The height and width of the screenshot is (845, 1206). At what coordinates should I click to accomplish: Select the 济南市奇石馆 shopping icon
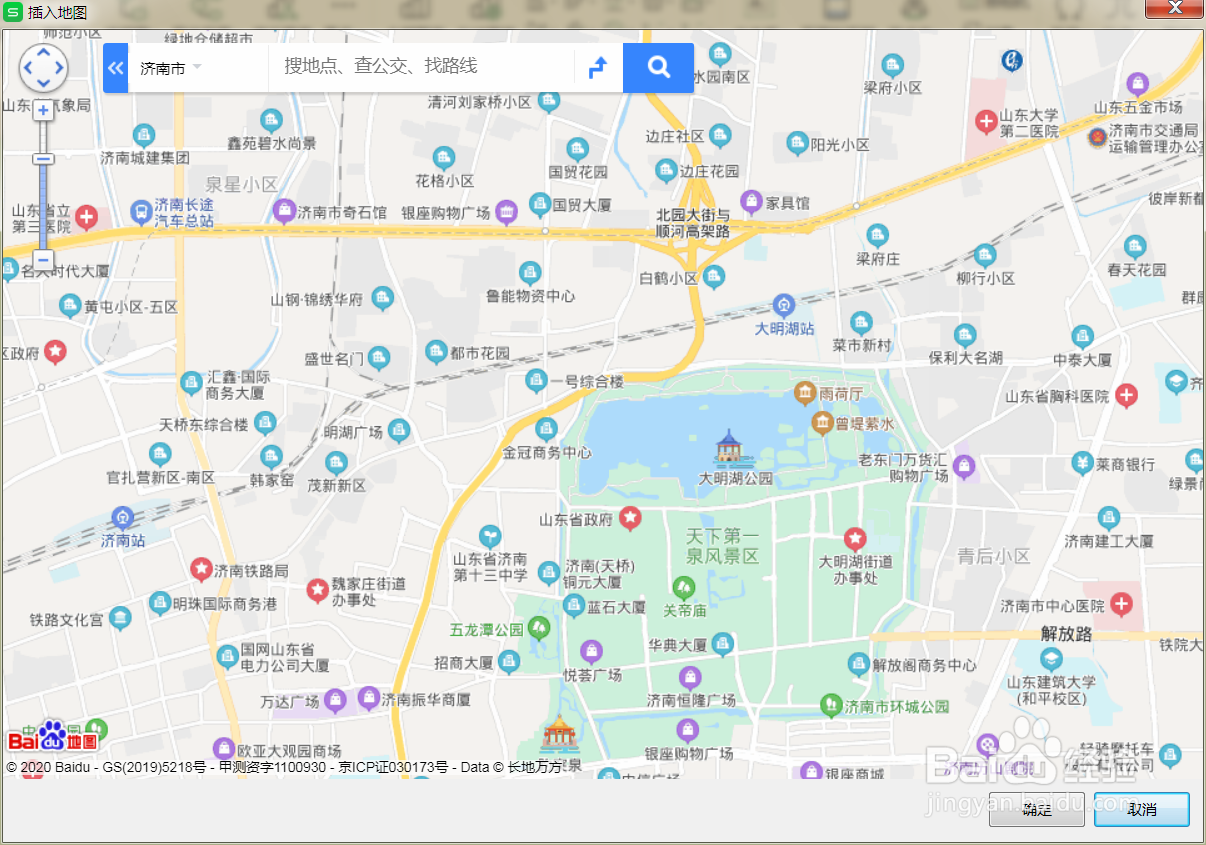coord(284,211)
